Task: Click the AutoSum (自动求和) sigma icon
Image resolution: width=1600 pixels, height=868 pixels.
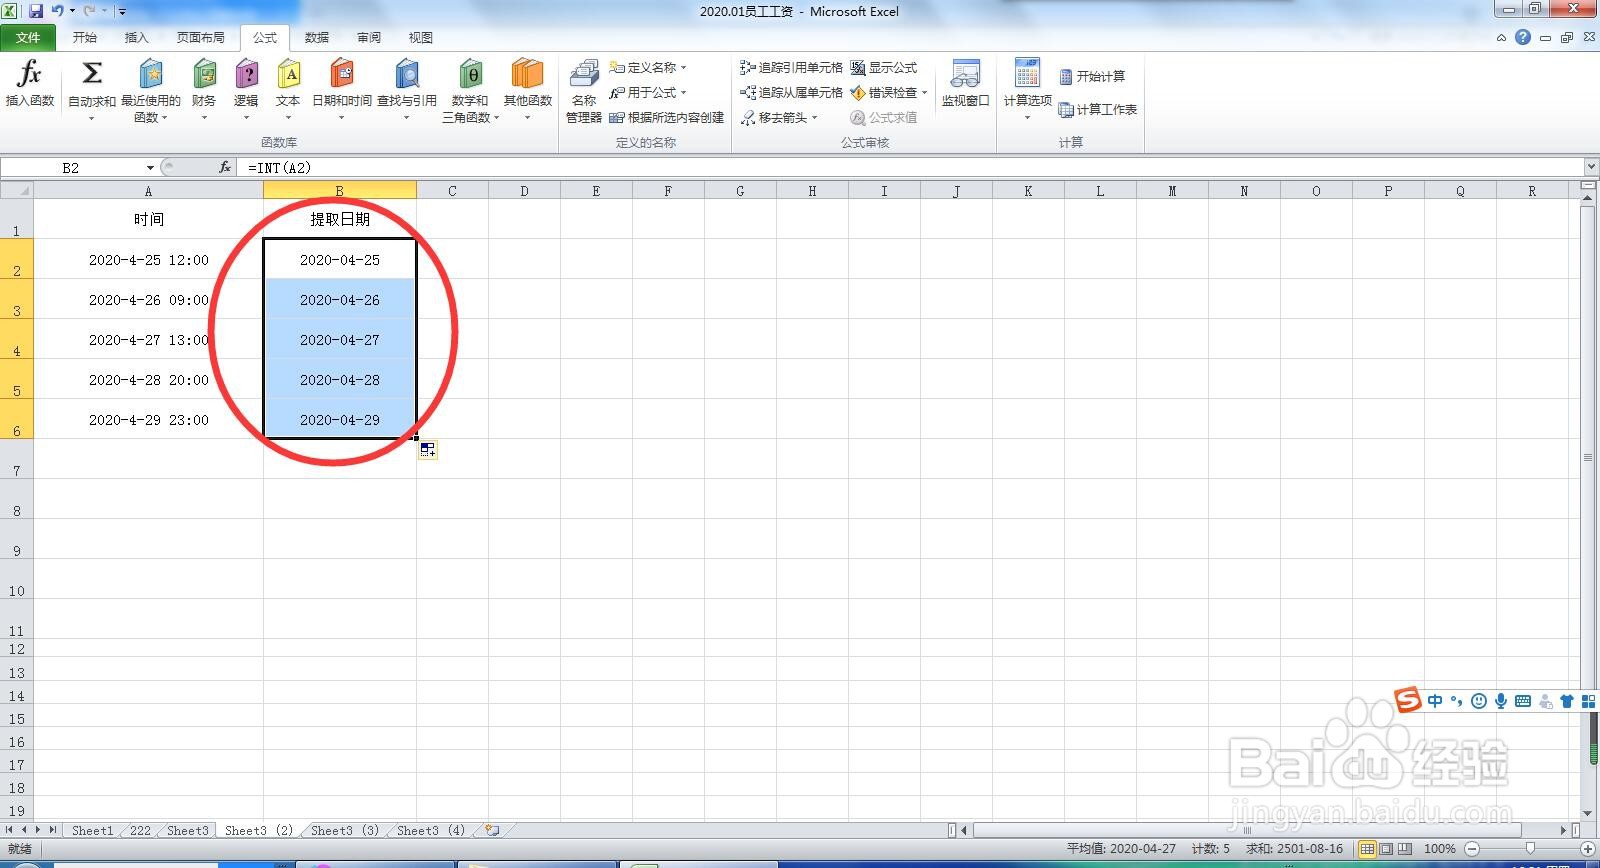Action: 91,73
